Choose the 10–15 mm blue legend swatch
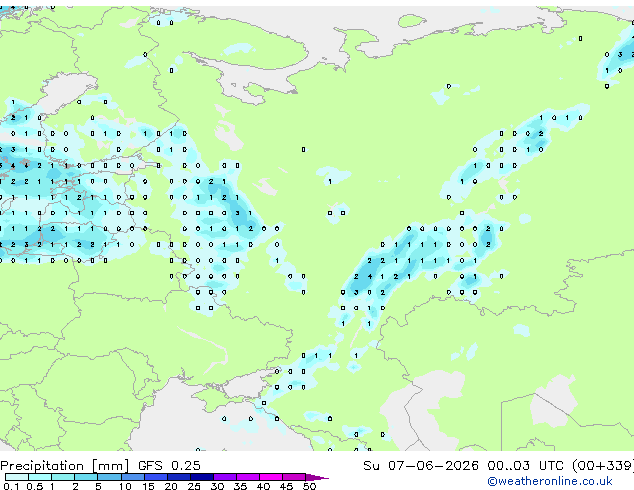Screen dimensions: 634x490 click(x=132, y=477)
